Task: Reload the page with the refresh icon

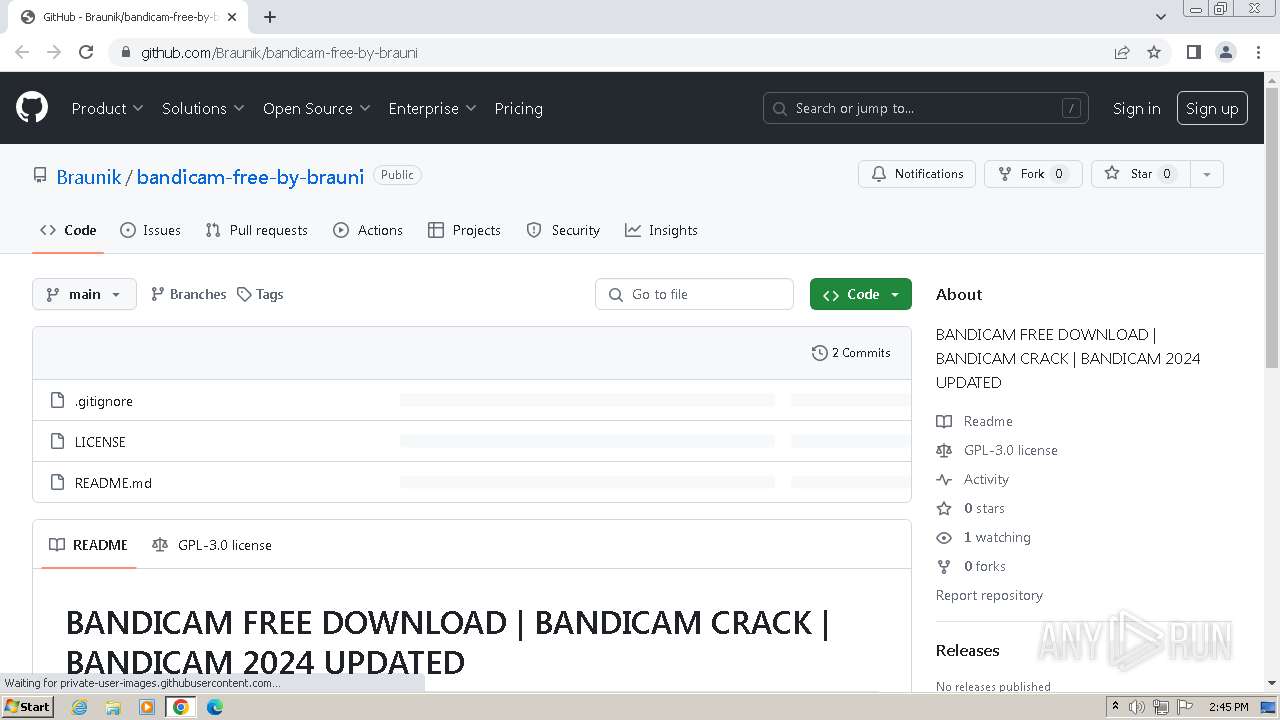Action: click(x=86, y=52)
